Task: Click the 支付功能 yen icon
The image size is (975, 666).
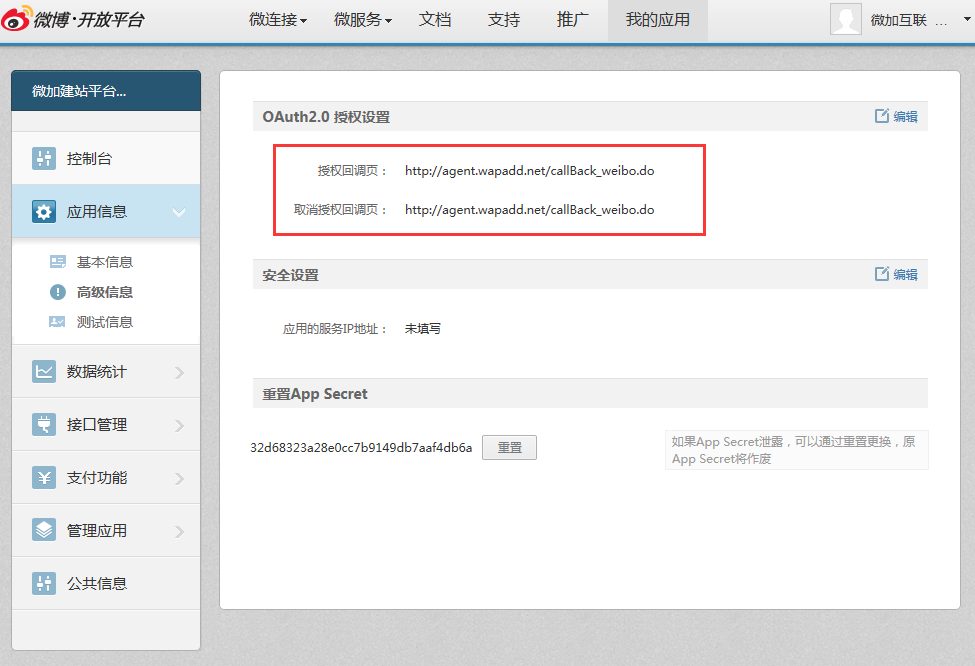Action: [44, 478]
